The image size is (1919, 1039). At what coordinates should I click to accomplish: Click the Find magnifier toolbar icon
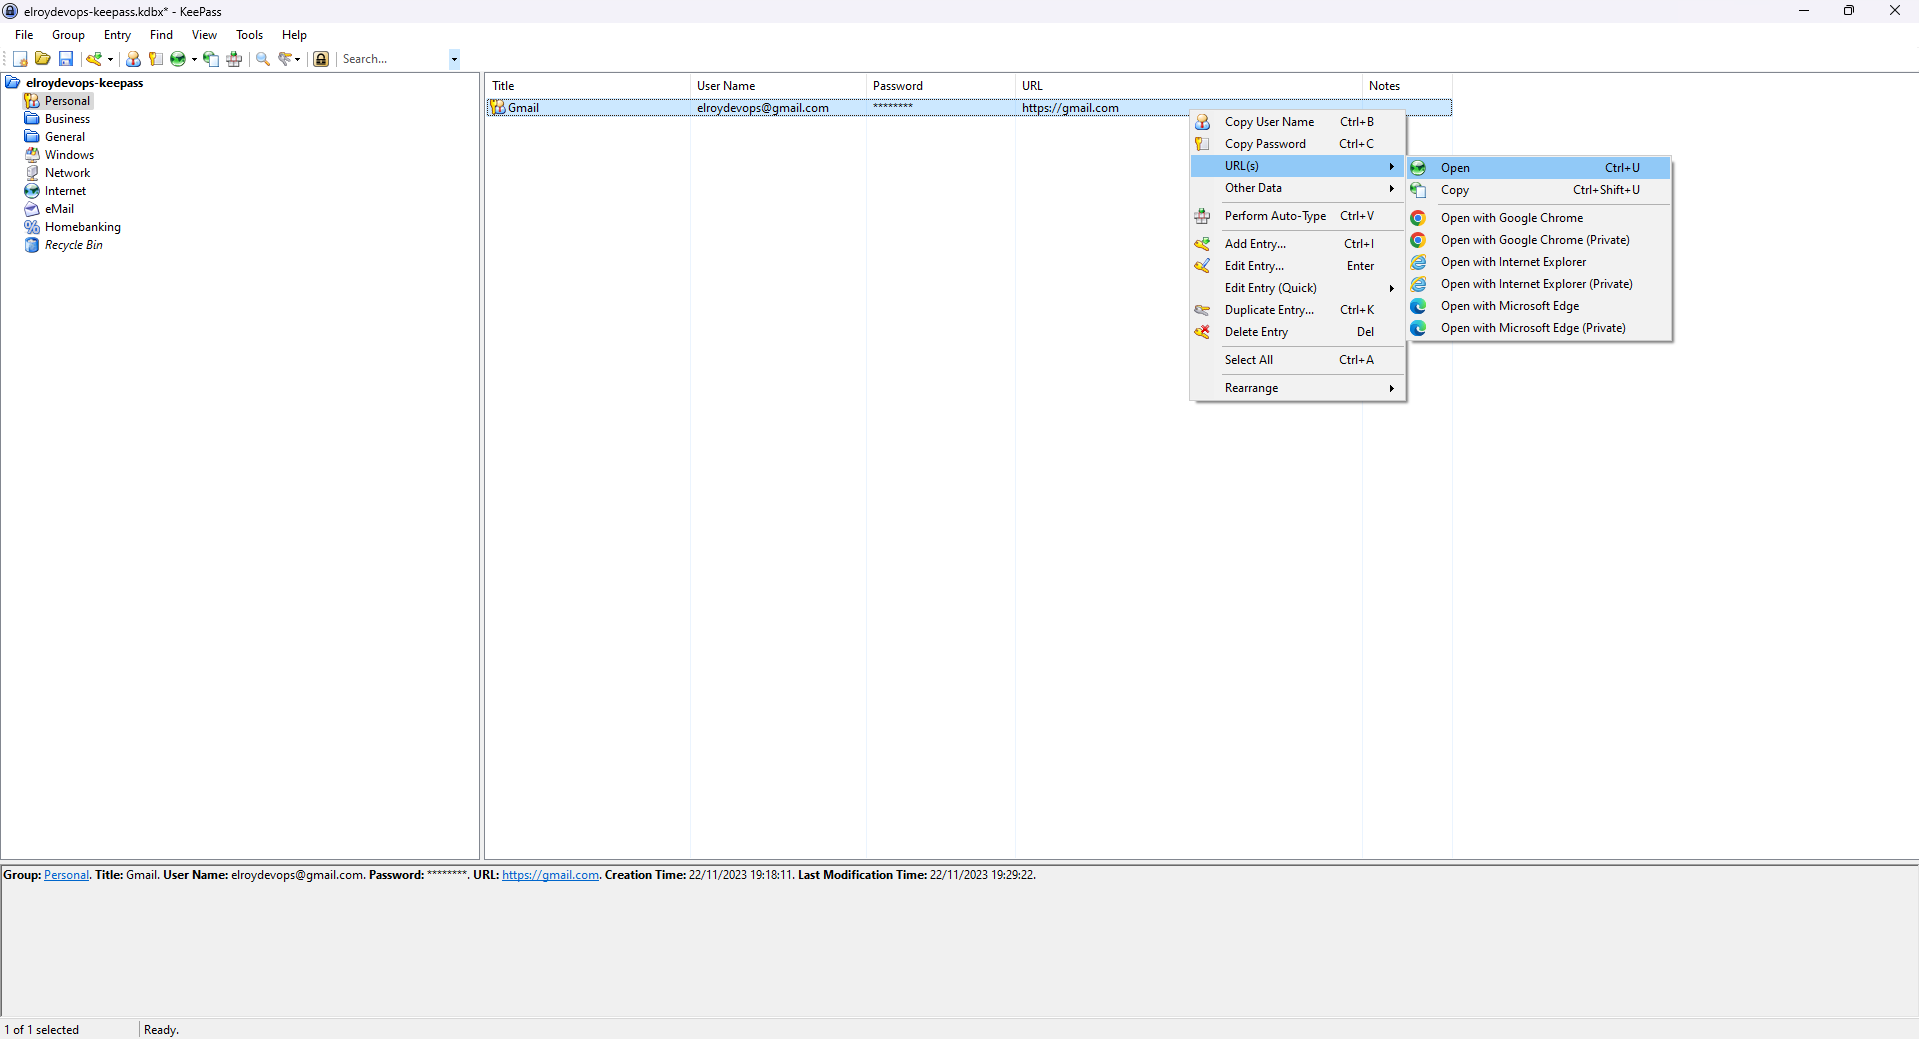coord(263,59)
